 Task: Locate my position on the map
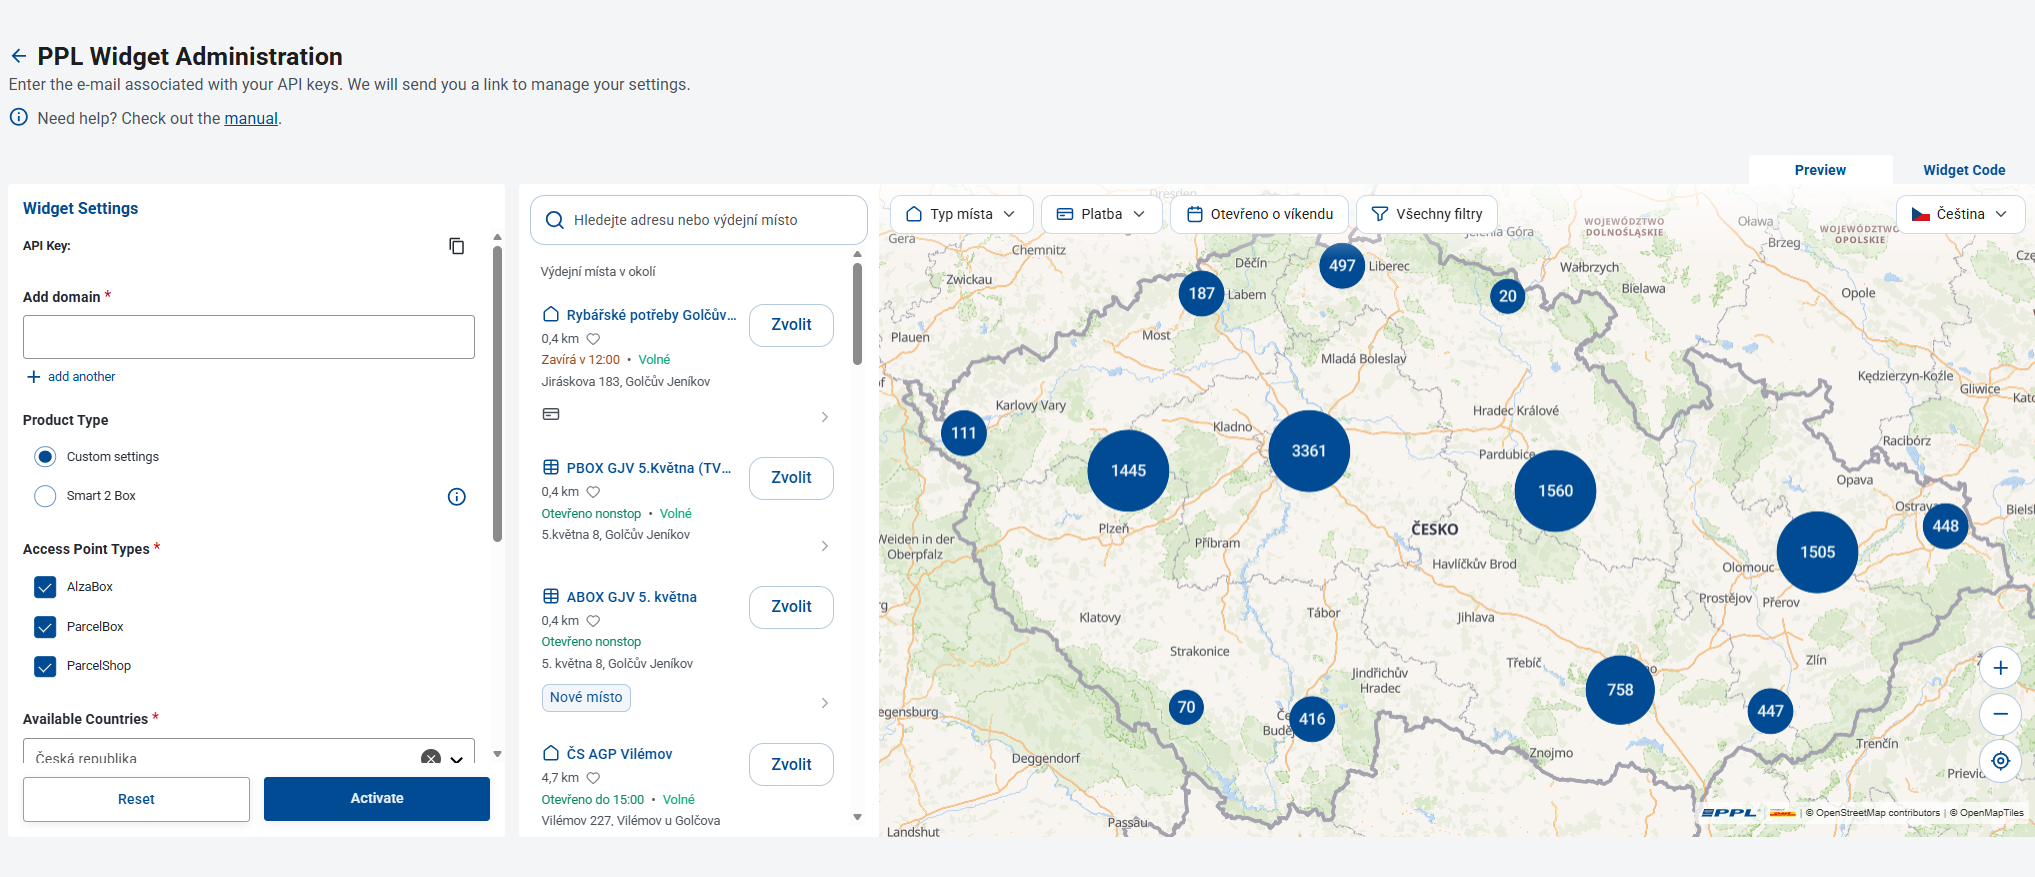(x=2000, y=761)
